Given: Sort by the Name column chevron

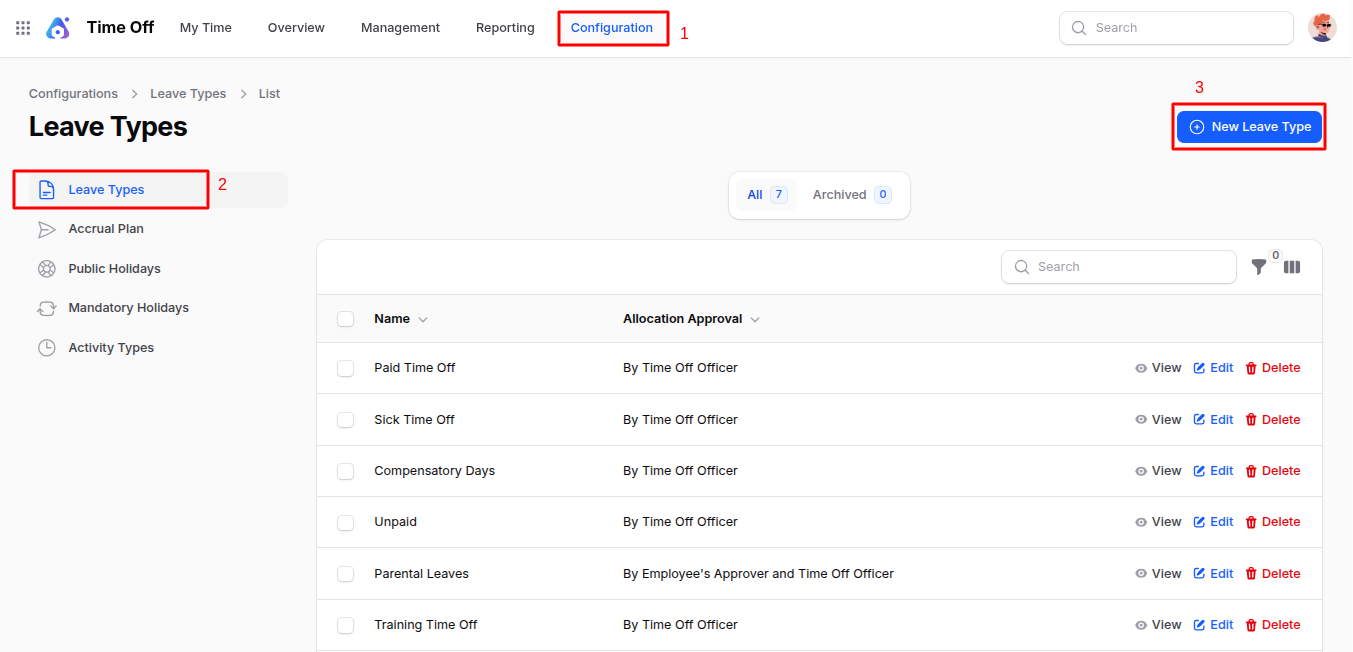Looking at the screenshot, I should pos(423,320).
